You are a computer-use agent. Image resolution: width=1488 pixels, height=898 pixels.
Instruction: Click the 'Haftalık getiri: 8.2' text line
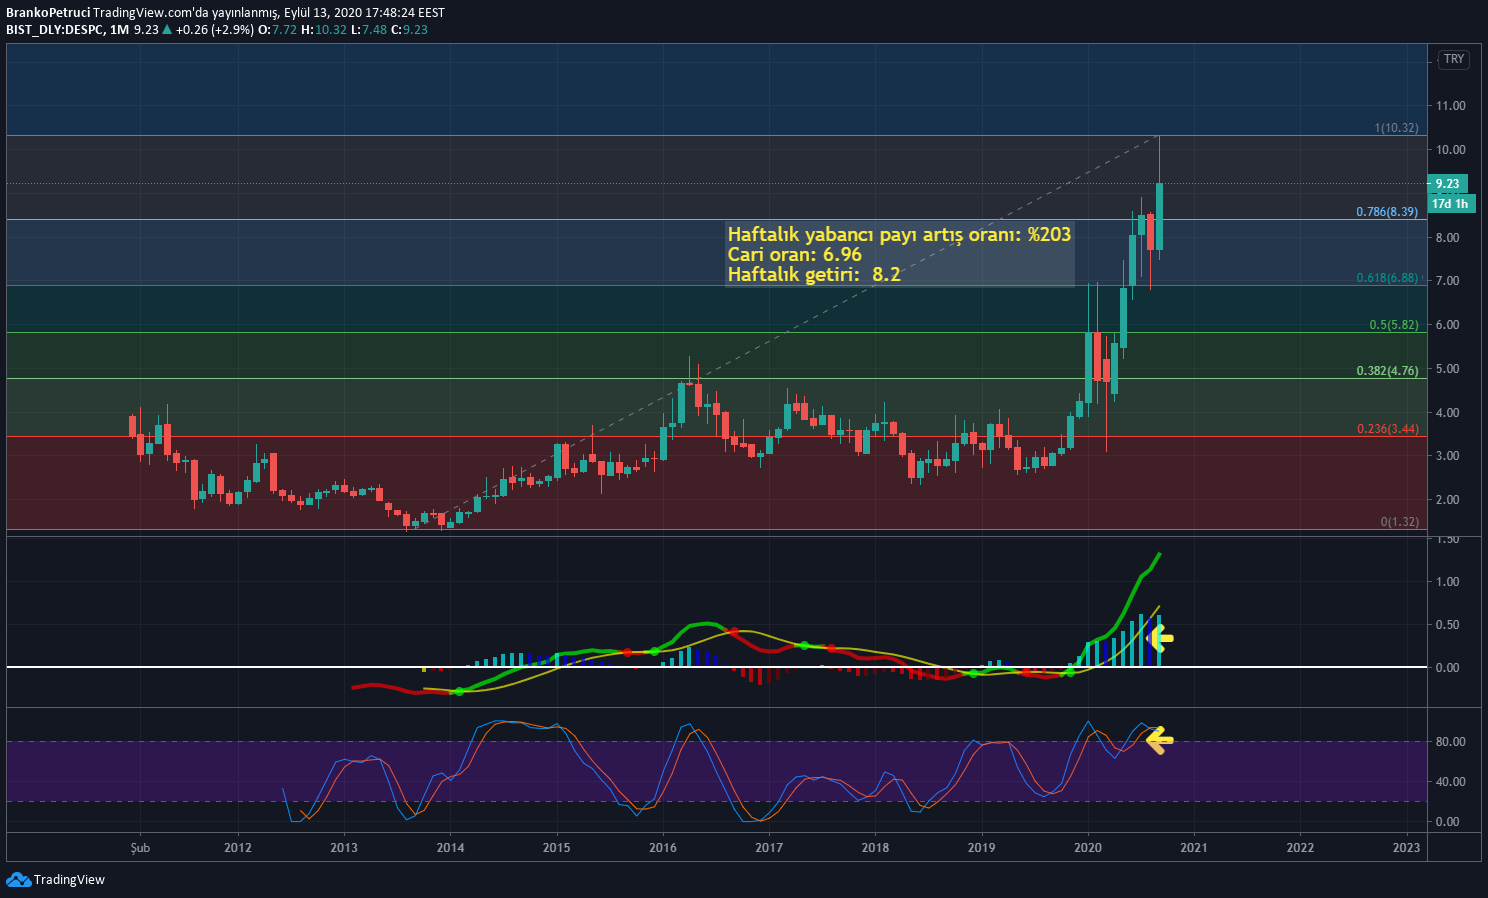pyautogui.click(x=814, y=275)
